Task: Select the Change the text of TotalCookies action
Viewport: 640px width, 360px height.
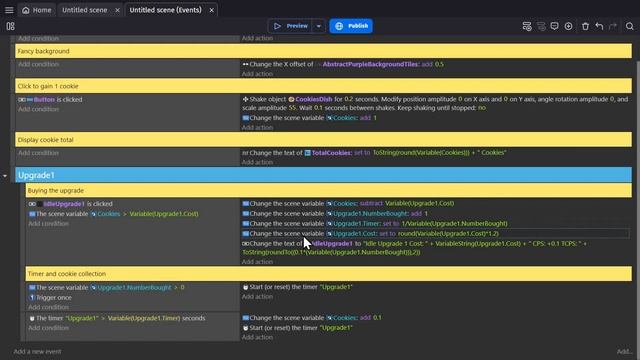Action: (374, 153)
